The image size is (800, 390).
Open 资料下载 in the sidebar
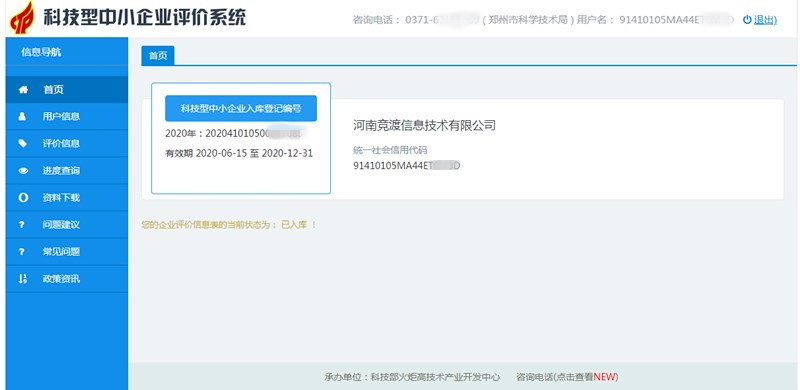(x=67, y=198)
